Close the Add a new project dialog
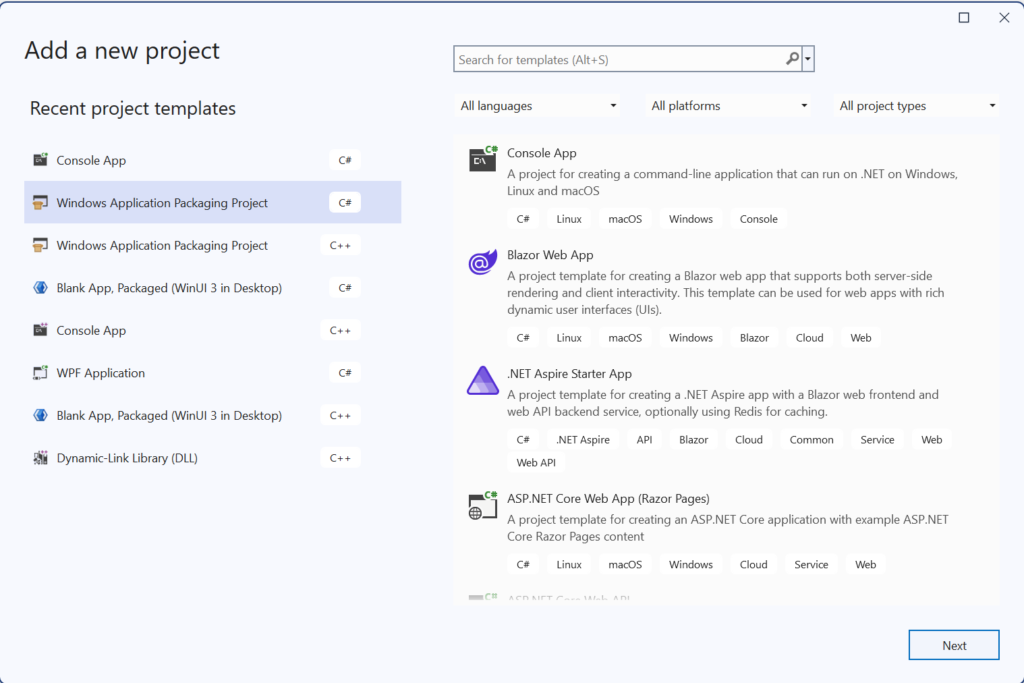 point(1004,18)
